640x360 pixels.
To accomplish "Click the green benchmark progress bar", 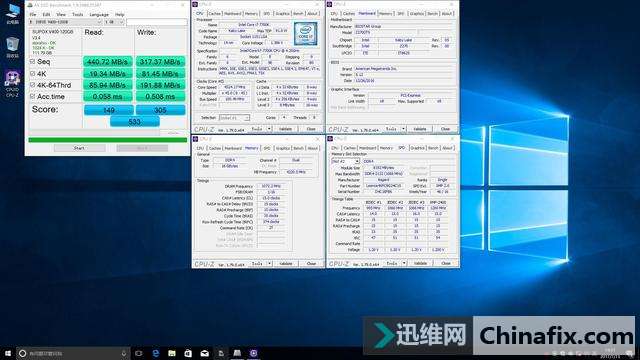I will point(108,140).
